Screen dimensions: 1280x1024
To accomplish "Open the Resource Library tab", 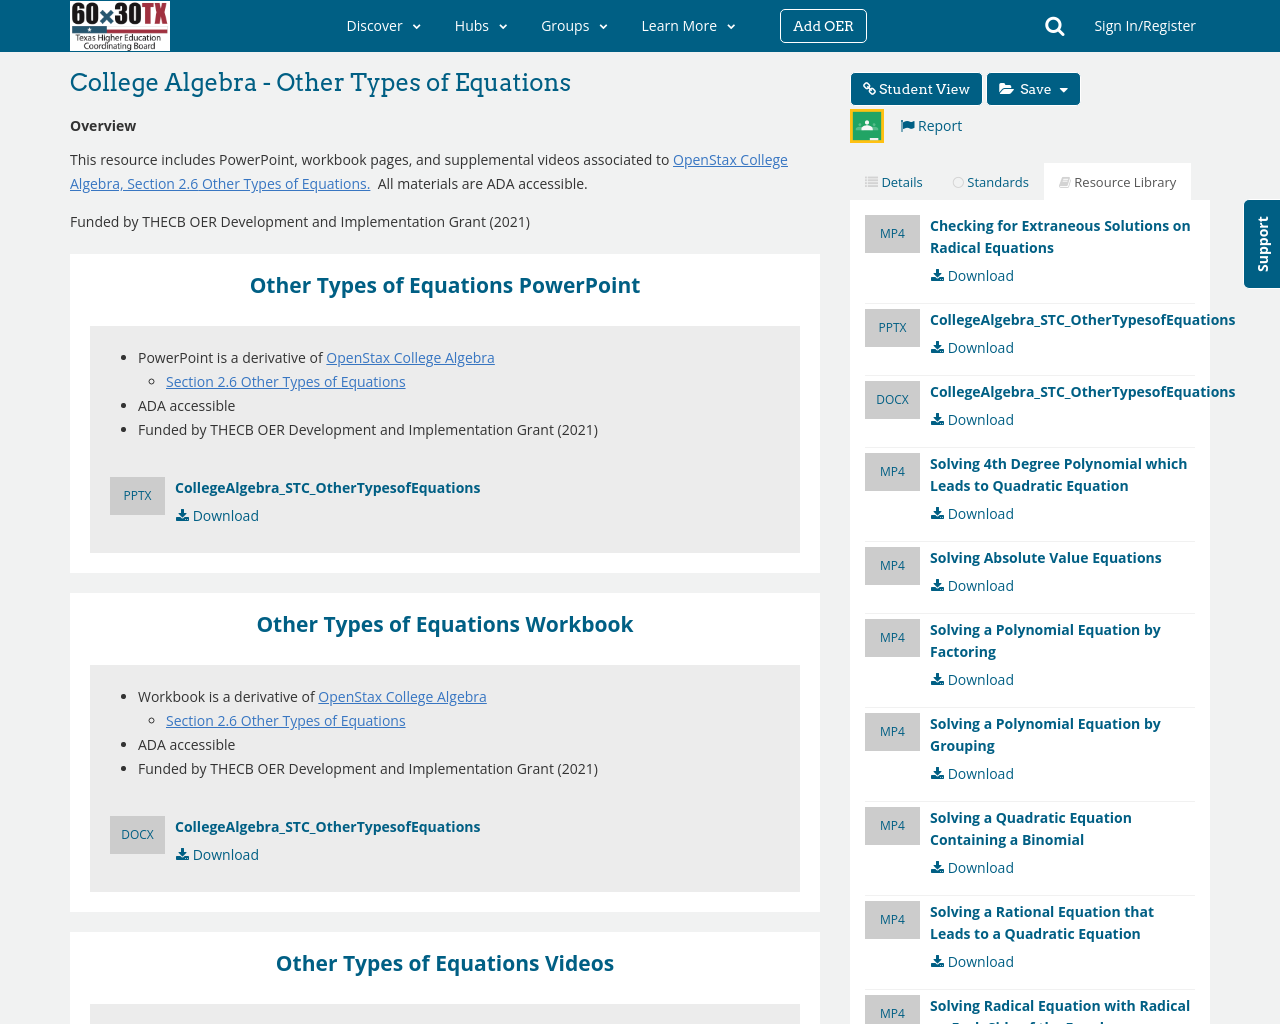I will 1117,180.
